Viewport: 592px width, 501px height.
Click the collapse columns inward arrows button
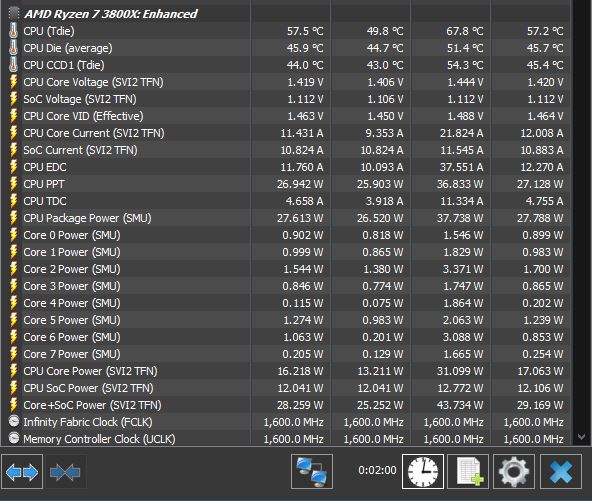[65, 472]
